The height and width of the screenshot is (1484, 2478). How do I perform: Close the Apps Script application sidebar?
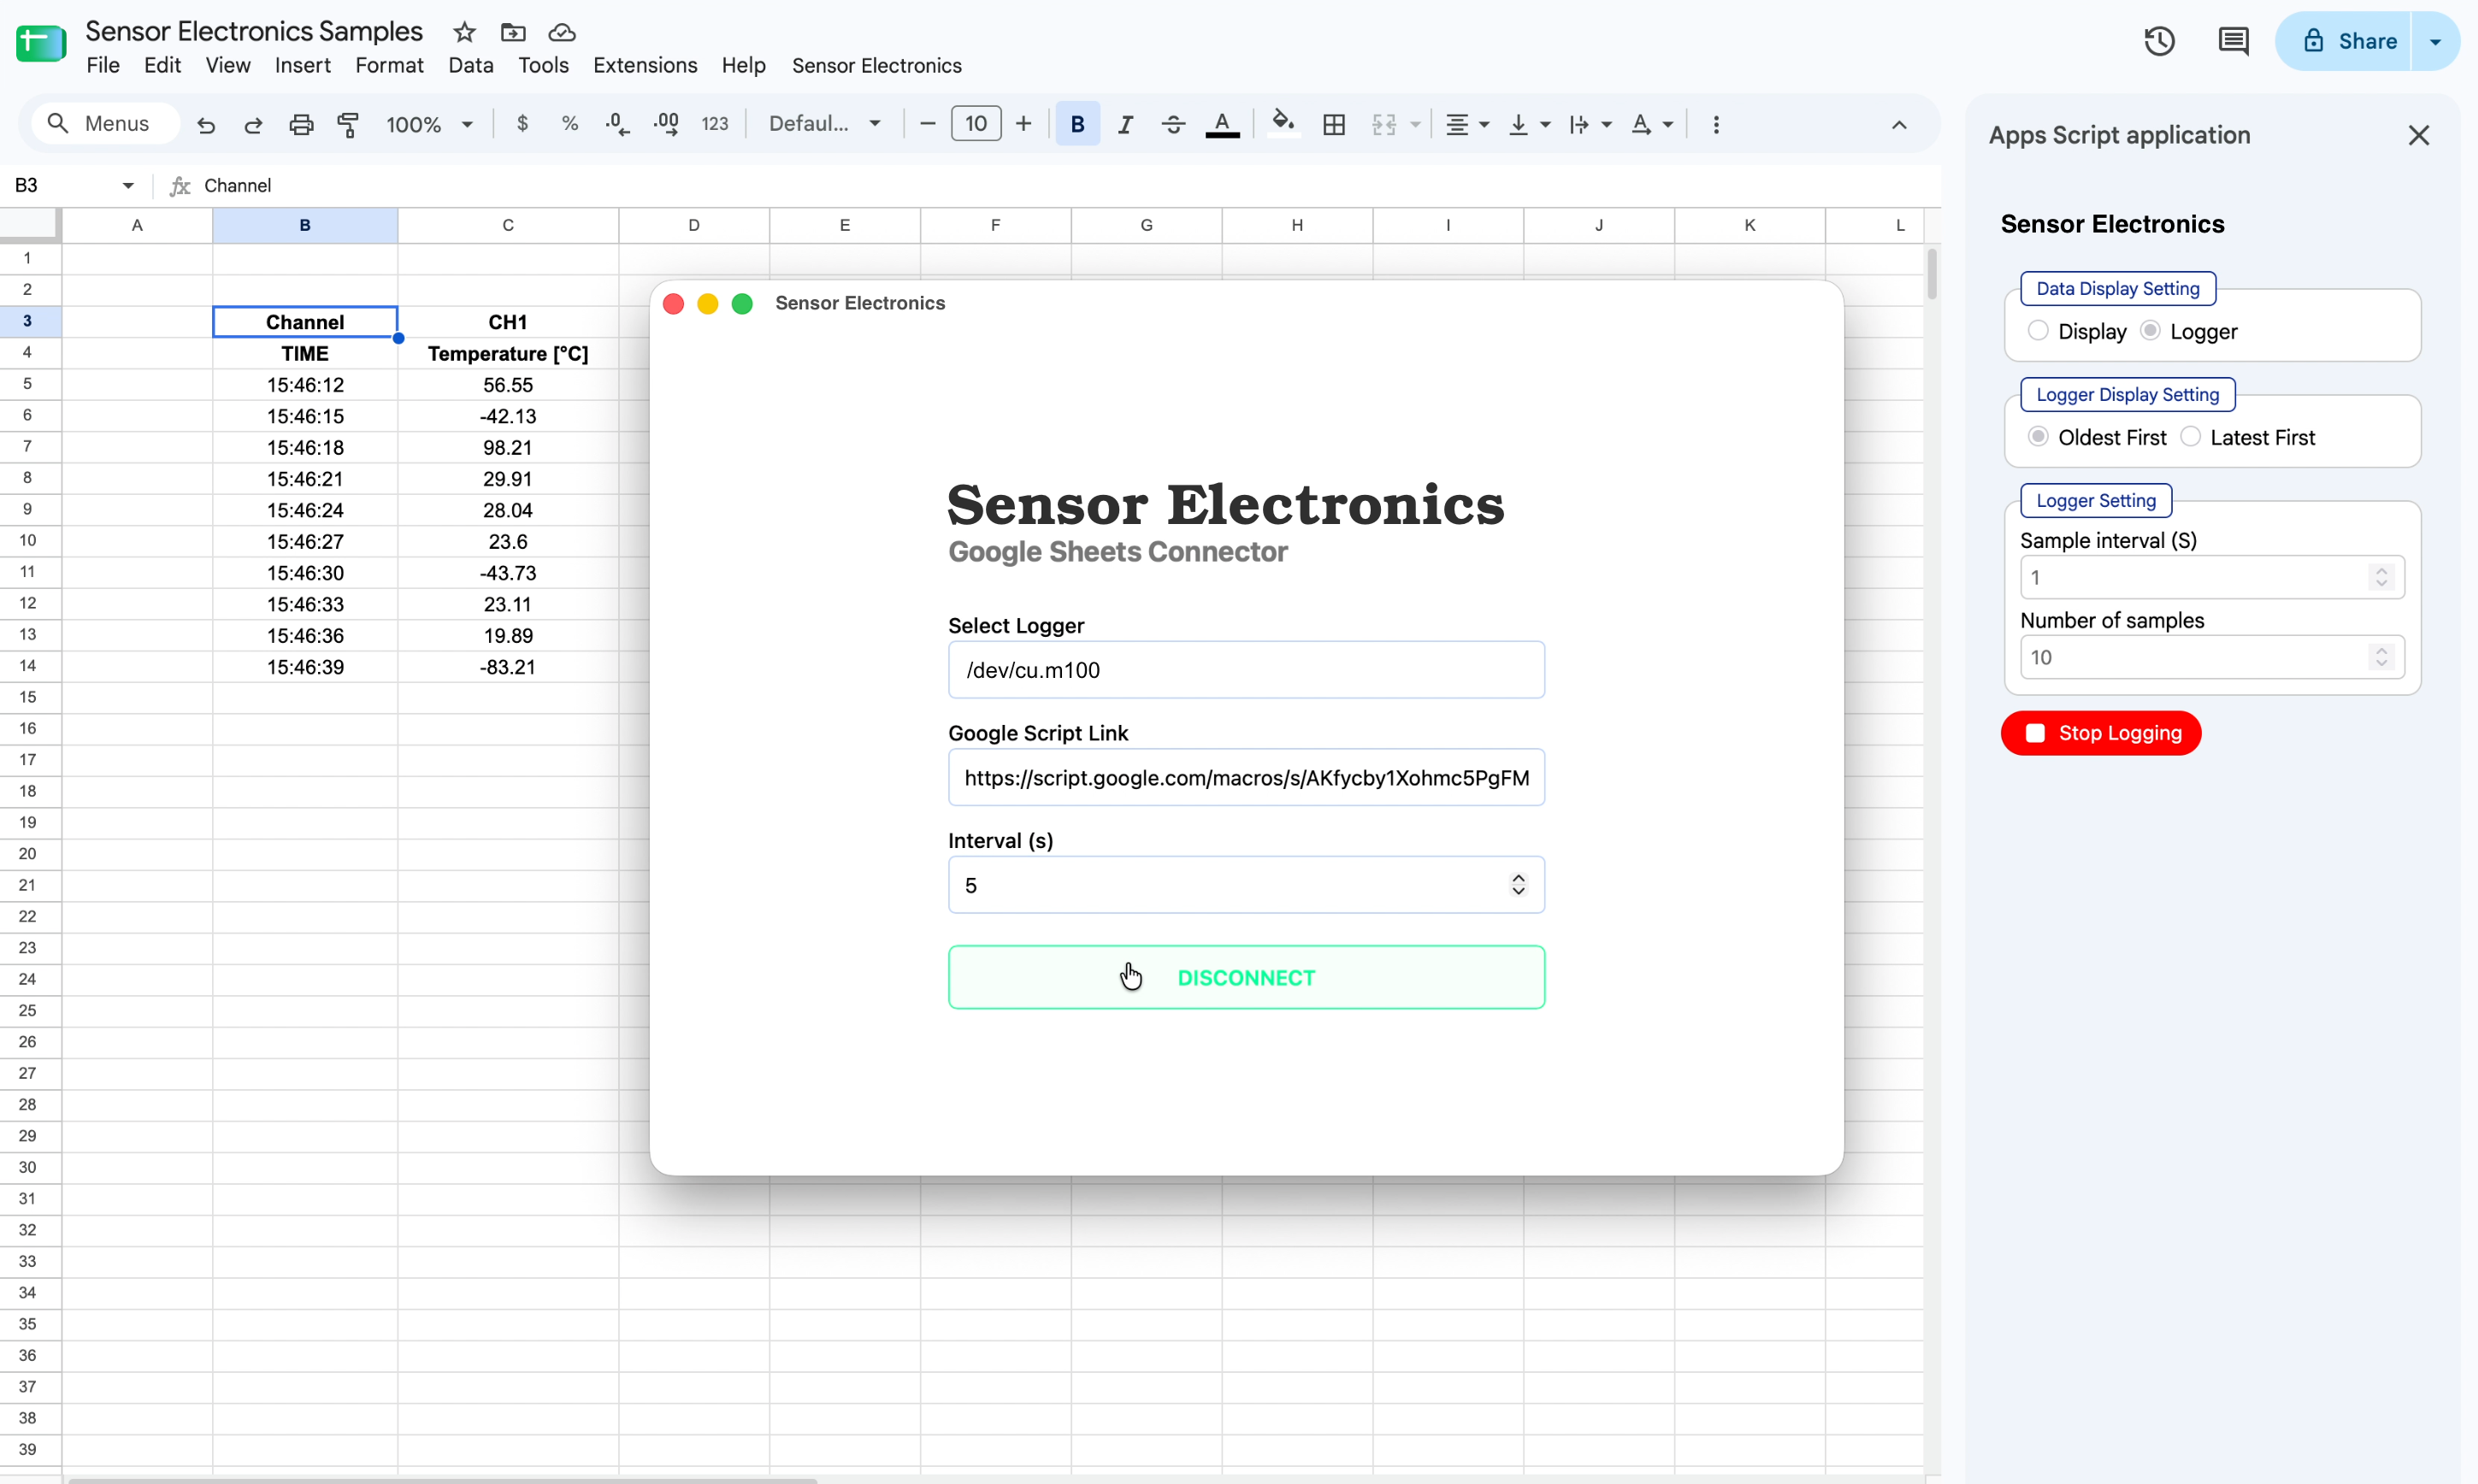[2418, 135]
